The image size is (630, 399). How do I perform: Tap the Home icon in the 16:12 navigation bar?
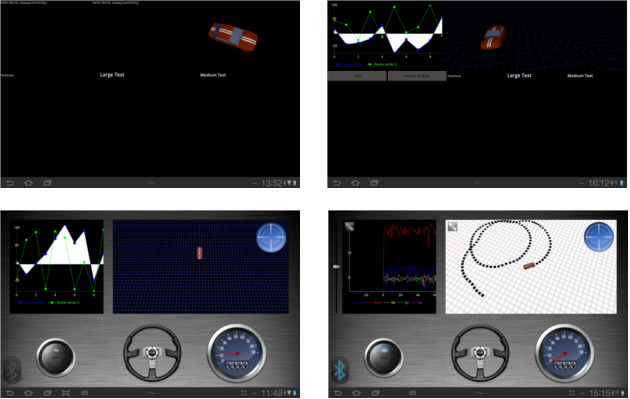point(355,183)
